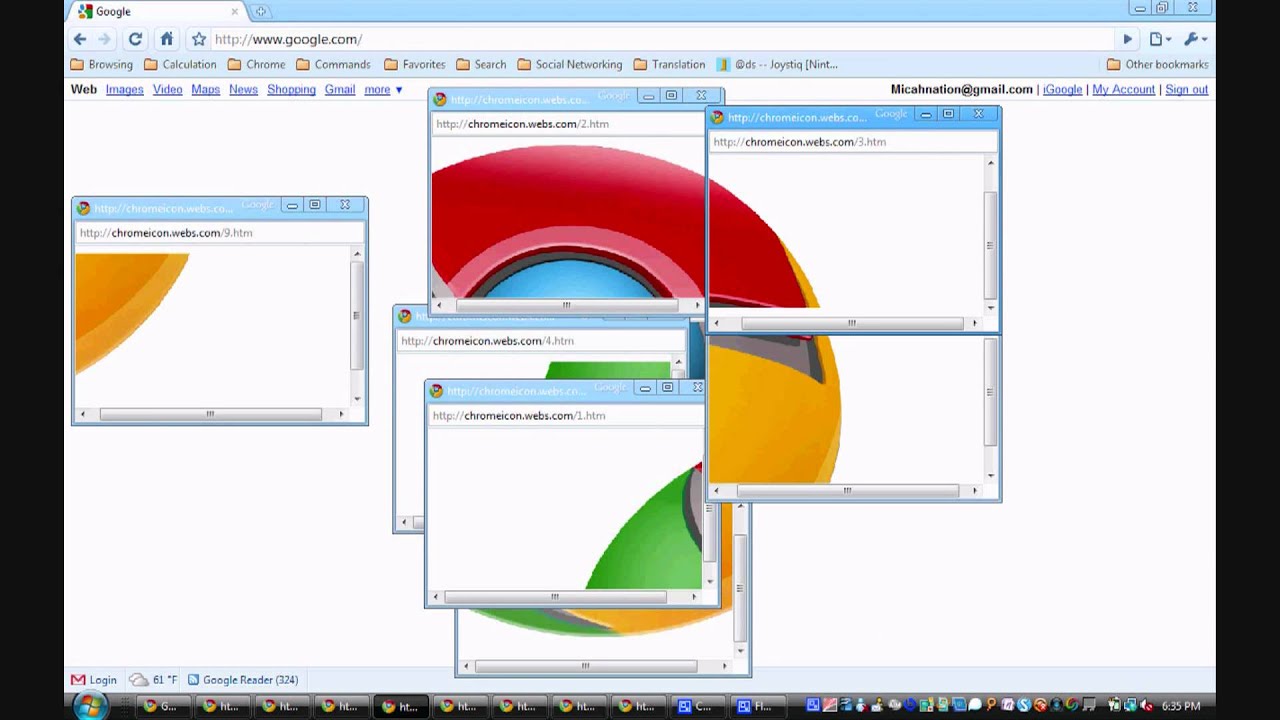Click the down scroll arrow in 3.htm window
The height and width of the screenshot is (720, 1280).
pyautogui.click(x=990, y=308)
